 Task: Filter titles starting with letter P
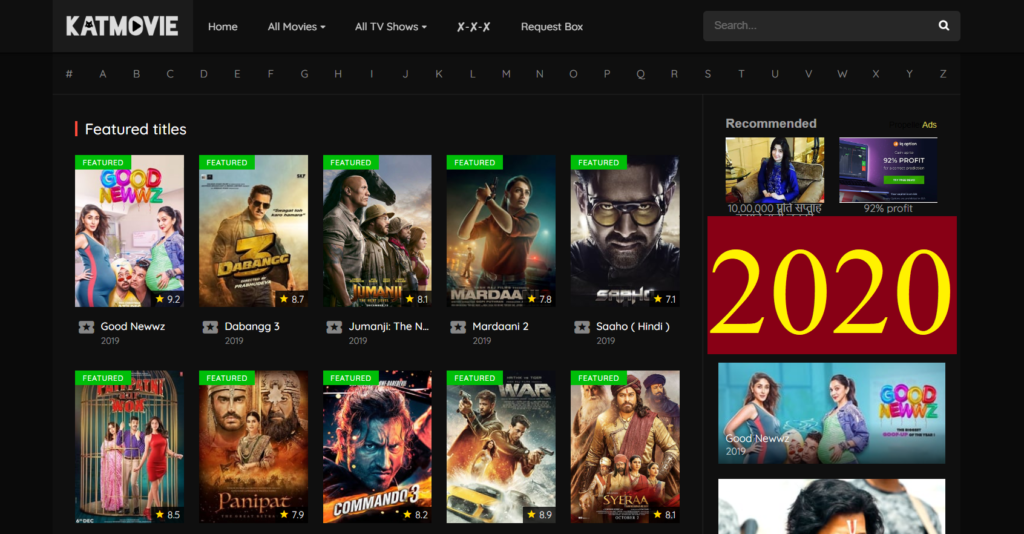coord(607,74)
